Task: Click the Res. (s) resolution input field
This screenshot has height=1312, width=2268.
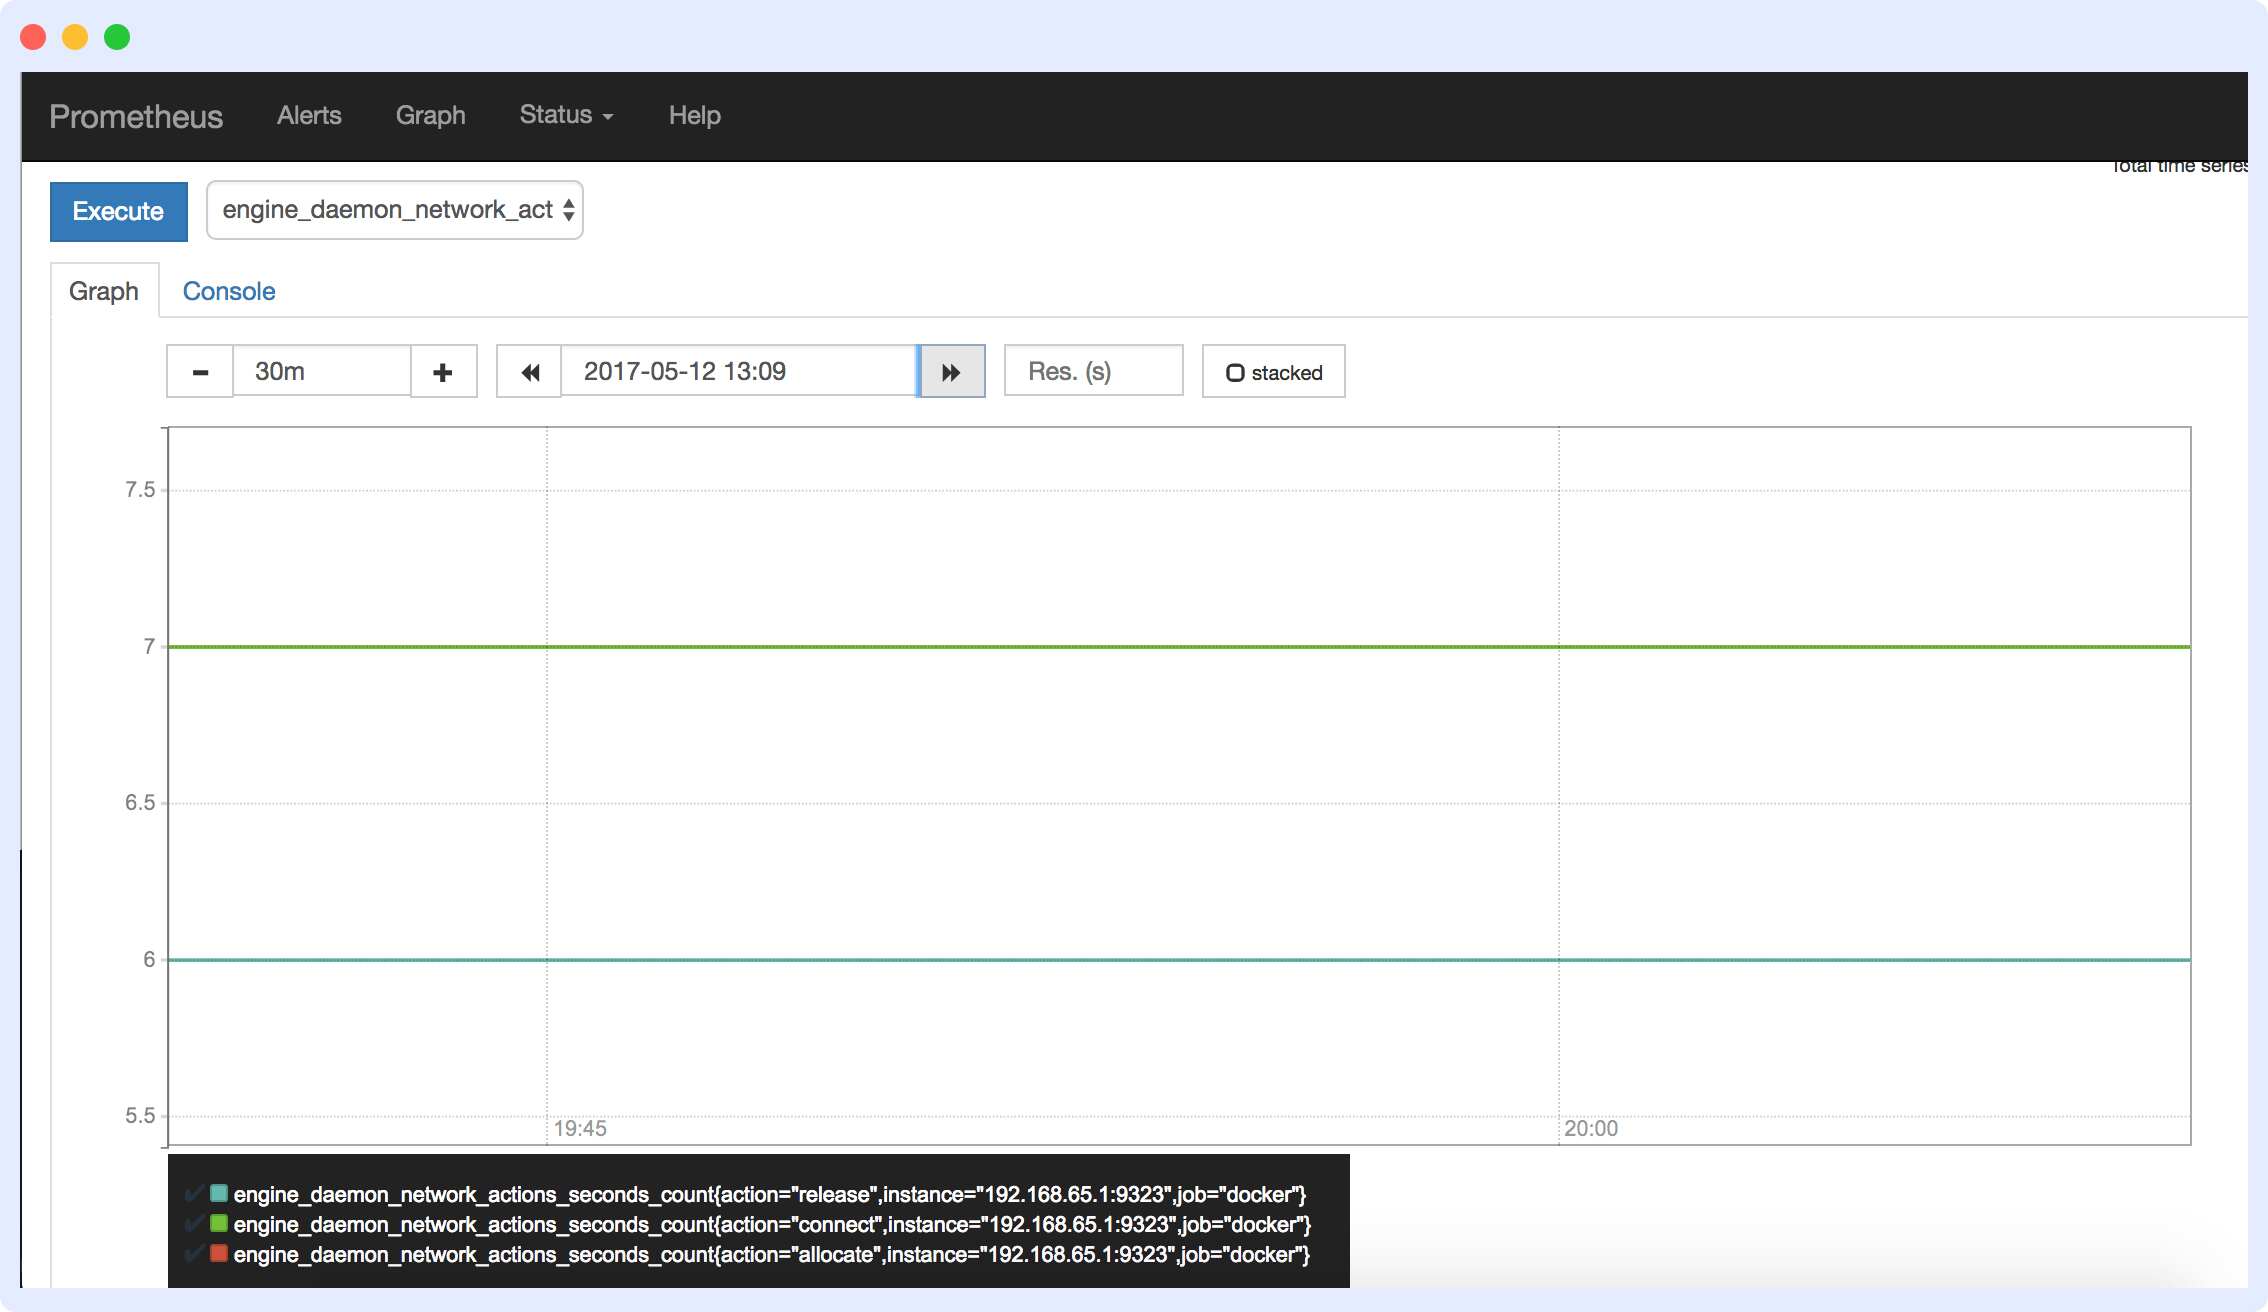Action: click(x=1093, y=371)
